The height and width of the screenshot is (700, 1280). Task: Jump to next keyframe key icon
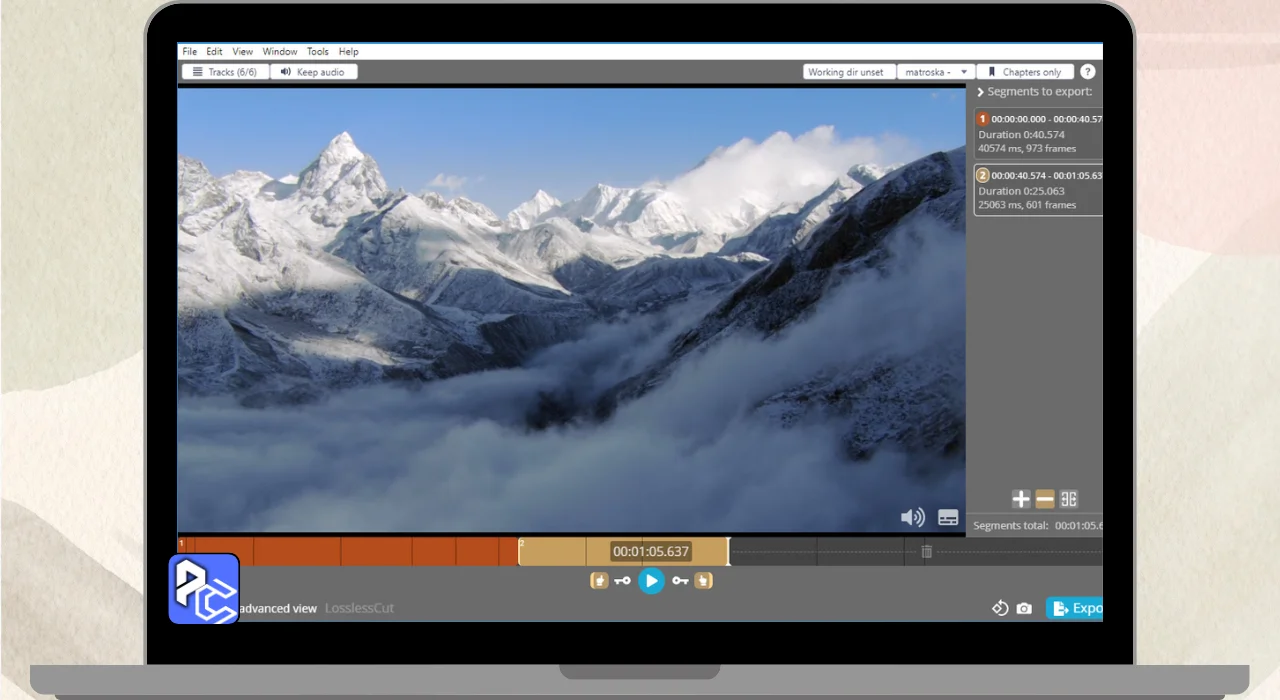click(680, 580)
